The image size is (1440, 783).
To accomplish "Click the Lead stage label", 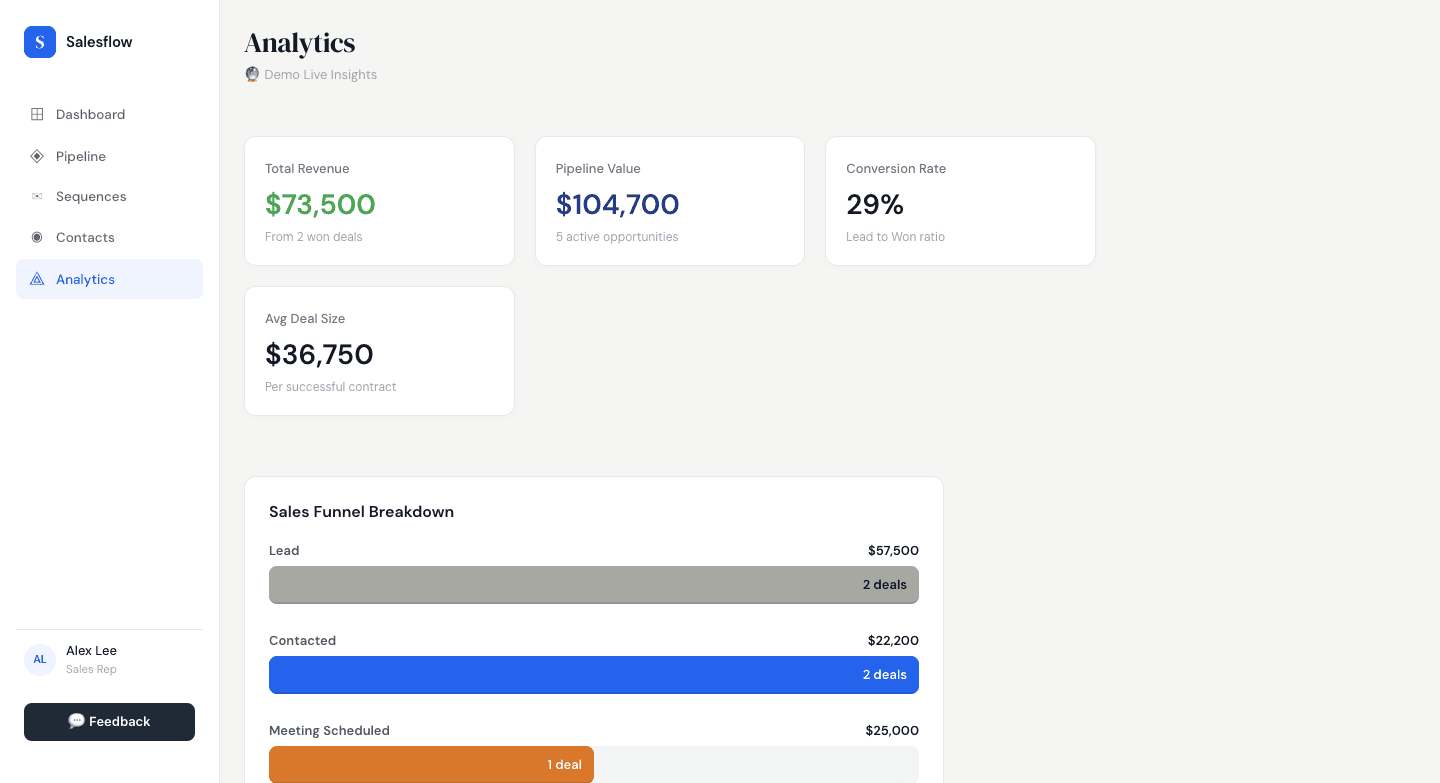I will 284,551.
